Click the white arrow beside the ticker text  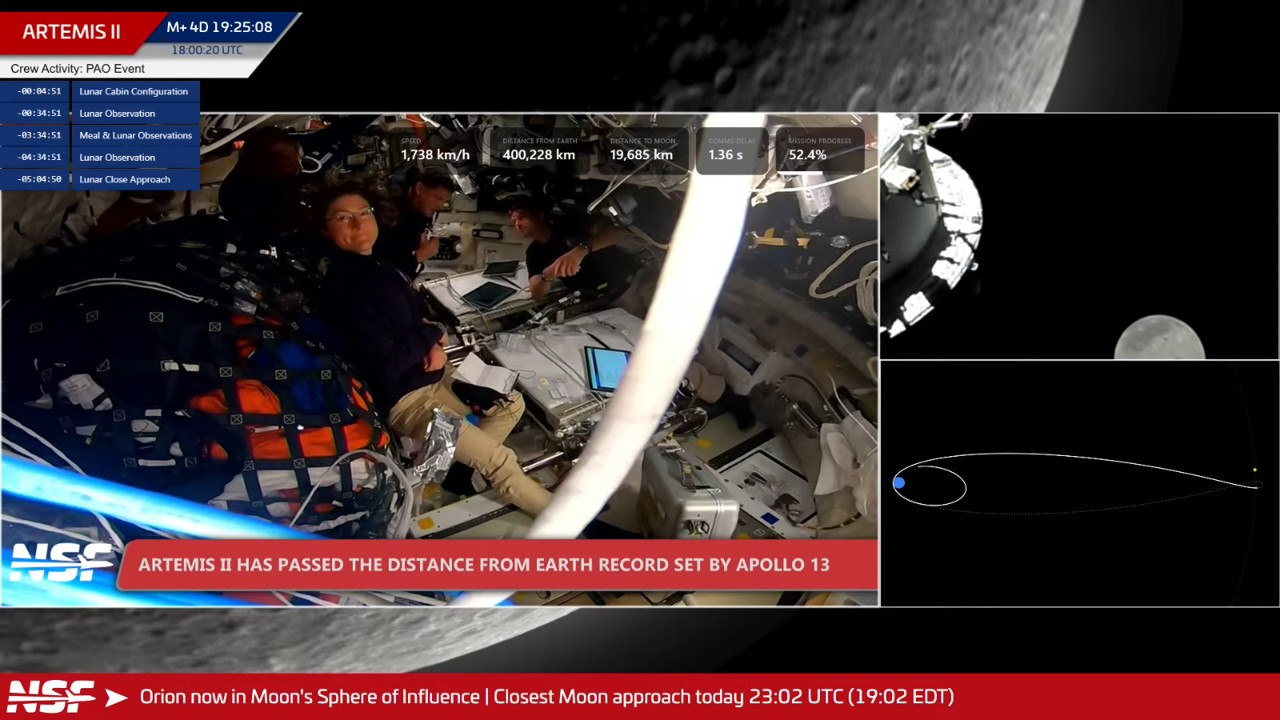(x=116, y=697)
